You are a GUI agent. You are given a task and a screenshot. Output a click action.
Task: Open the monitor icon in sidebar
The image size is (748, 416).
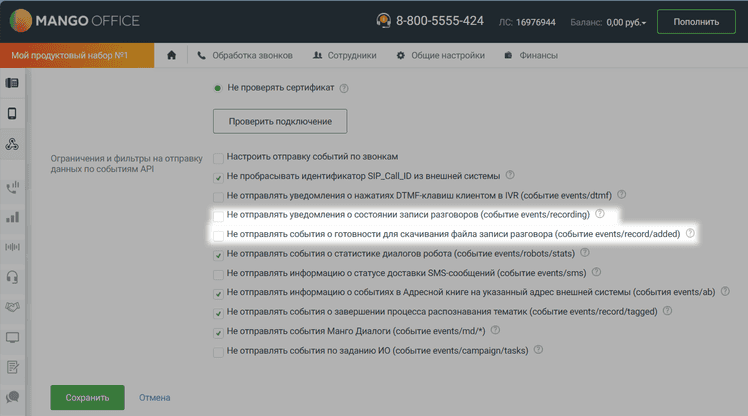click(13, 338)
